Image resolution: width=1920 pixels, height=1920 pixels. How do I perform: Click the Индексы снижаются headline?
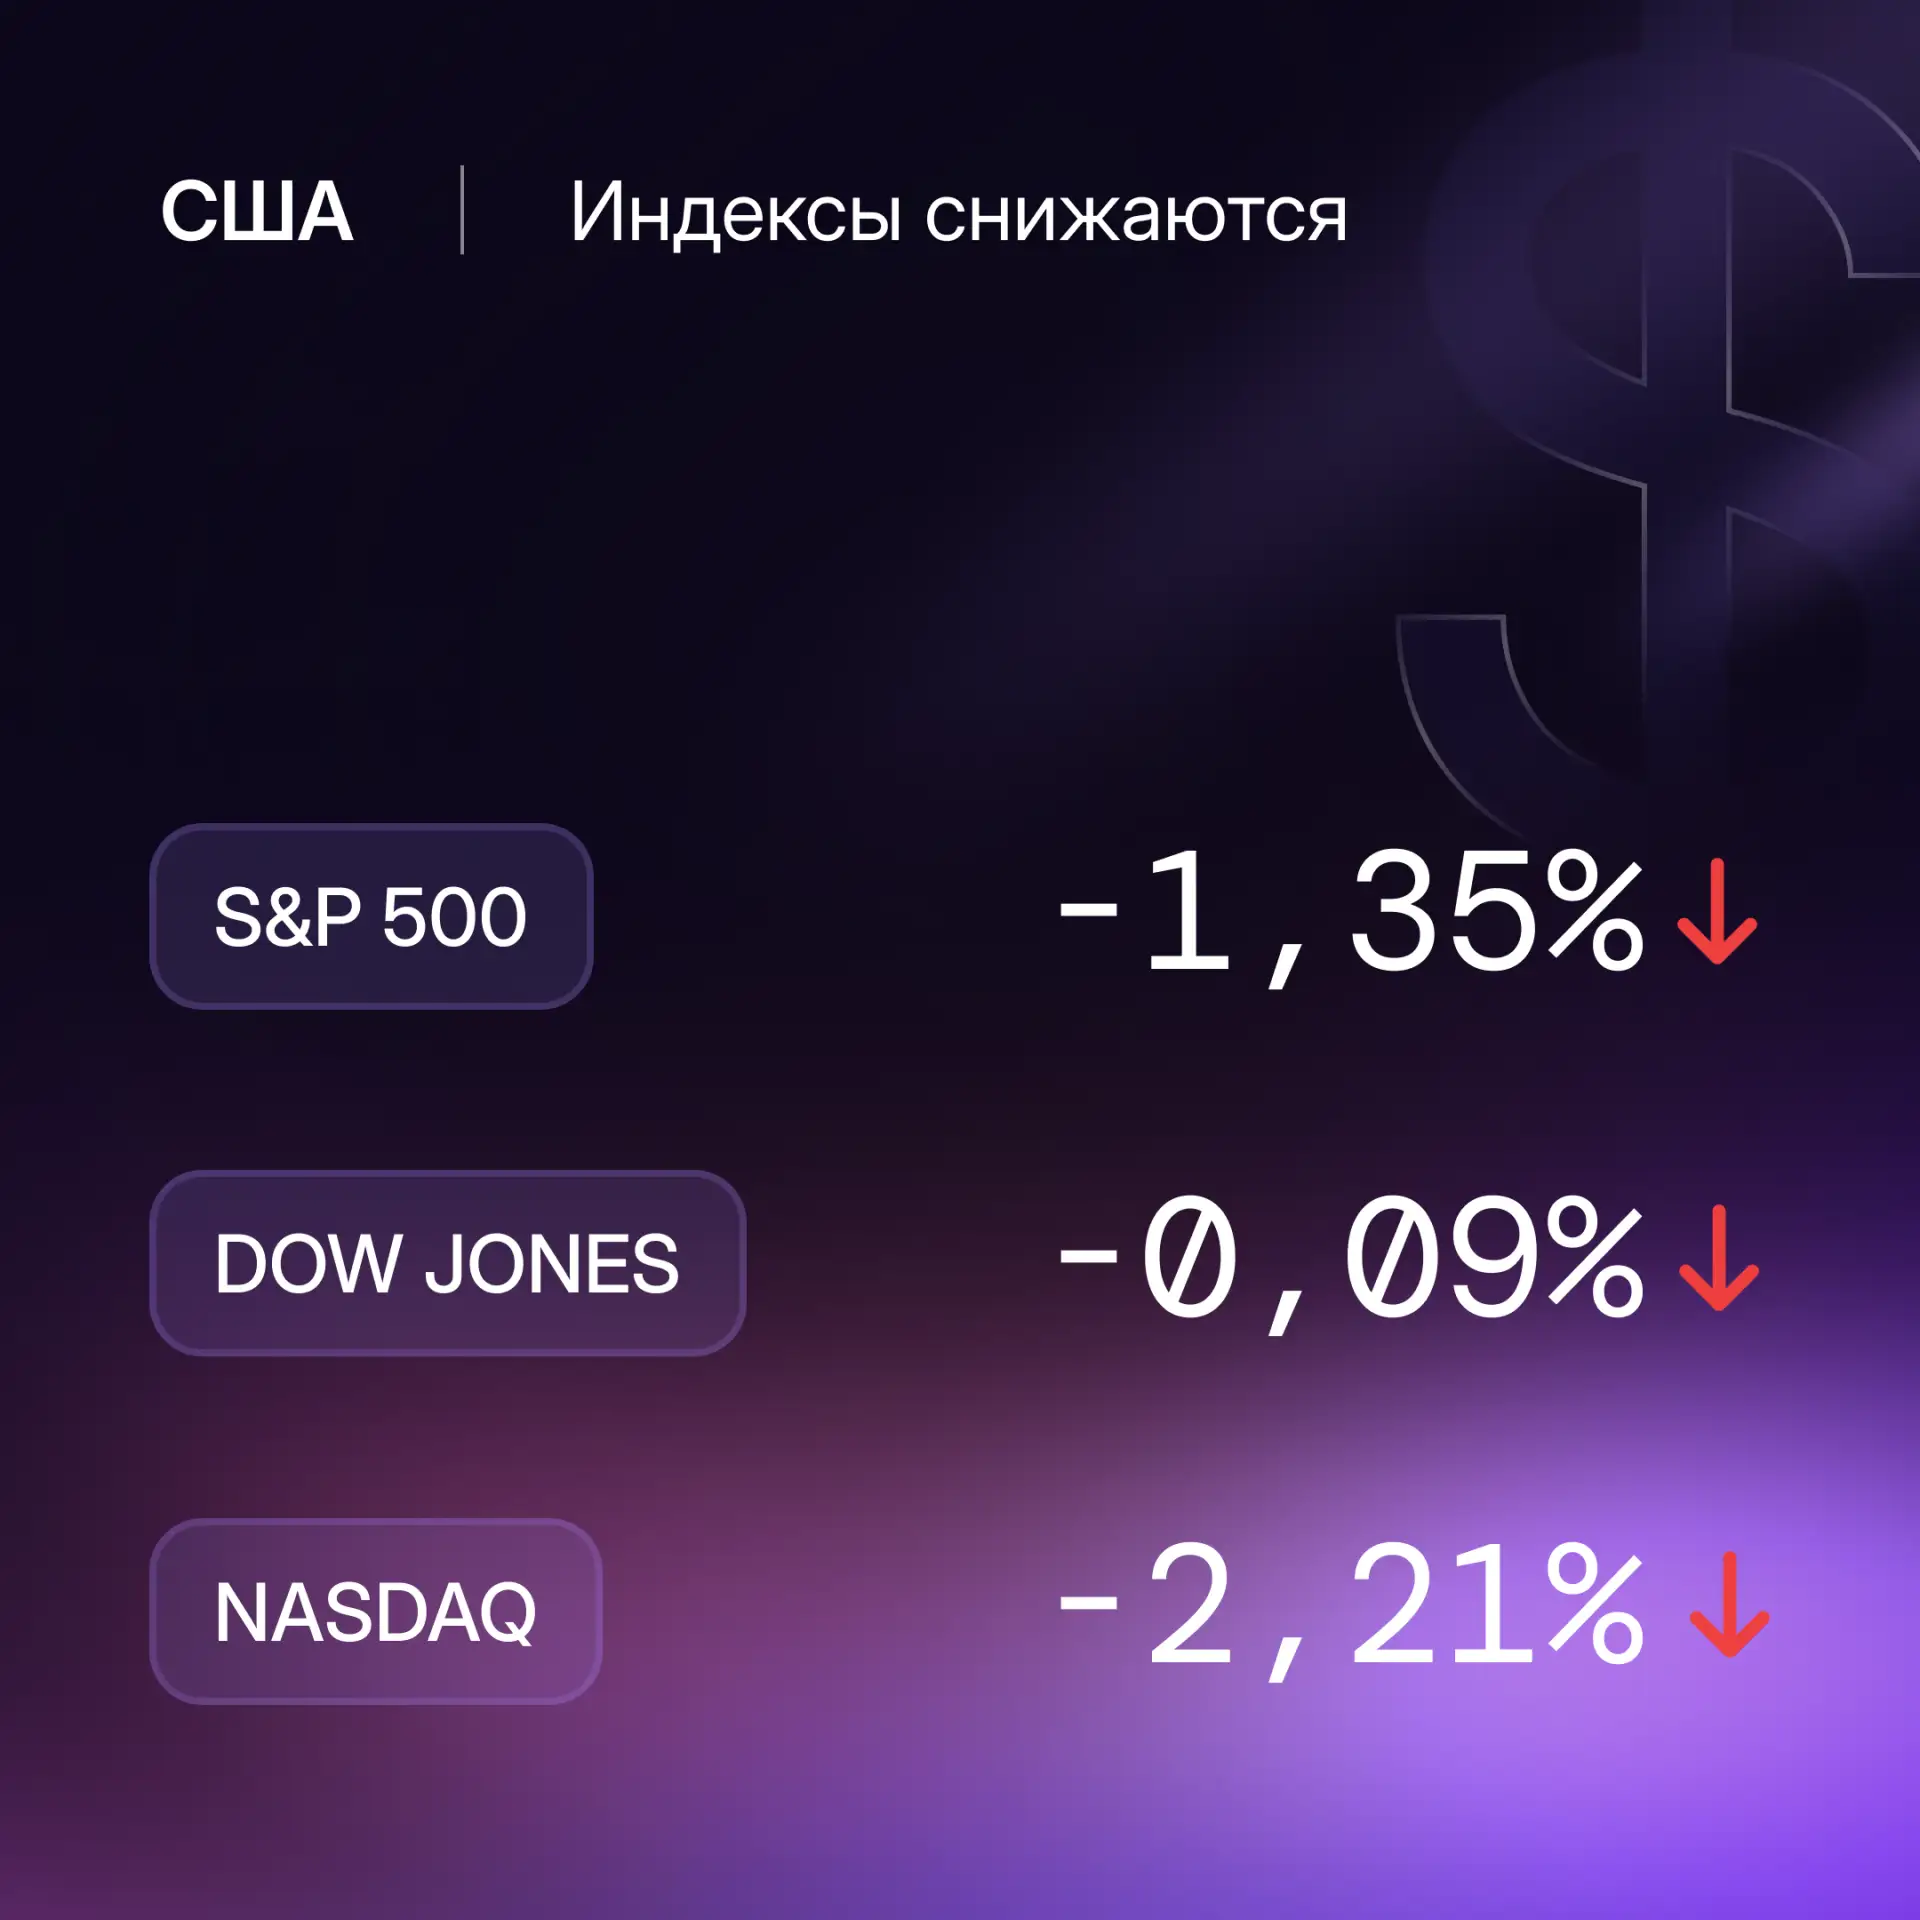pos(958,213)
